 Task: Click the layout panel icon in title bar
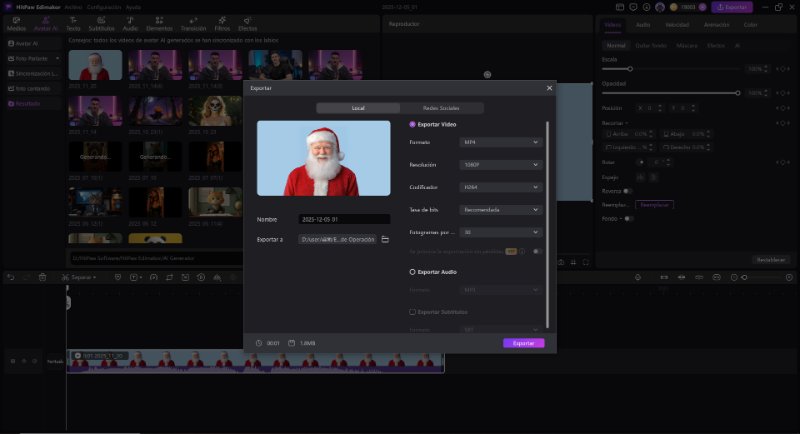[x=620, y=7]
